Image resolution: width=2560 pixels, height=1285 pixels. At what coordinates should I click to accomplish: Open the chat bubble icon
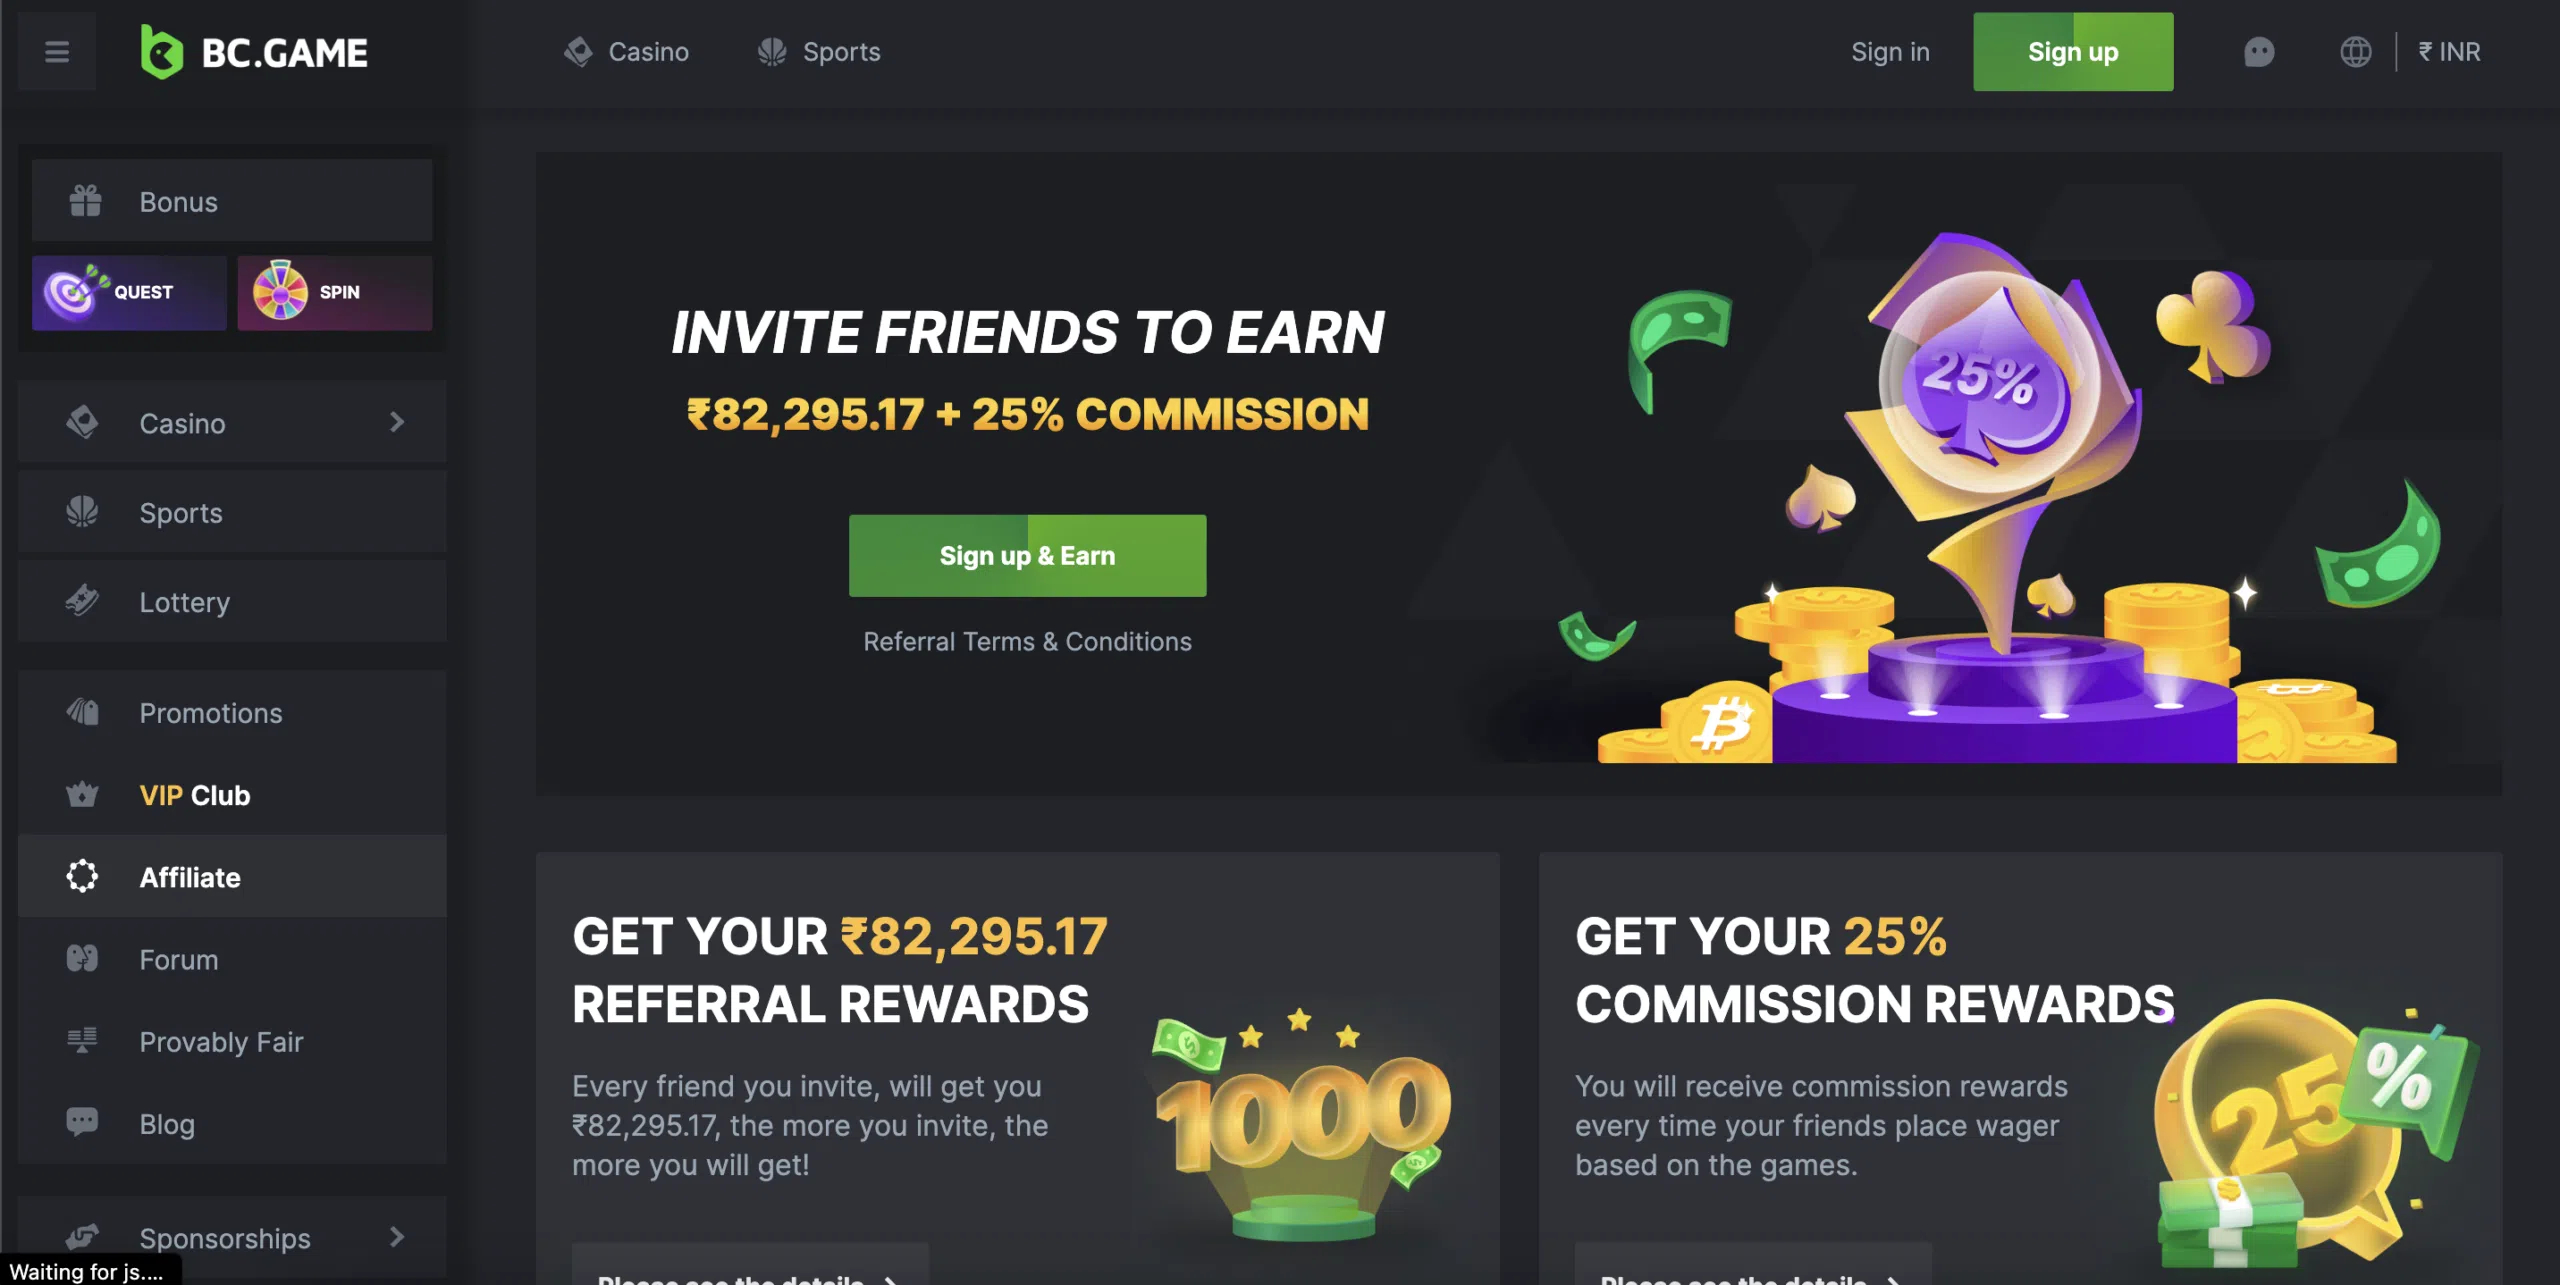pos(2259,52)
